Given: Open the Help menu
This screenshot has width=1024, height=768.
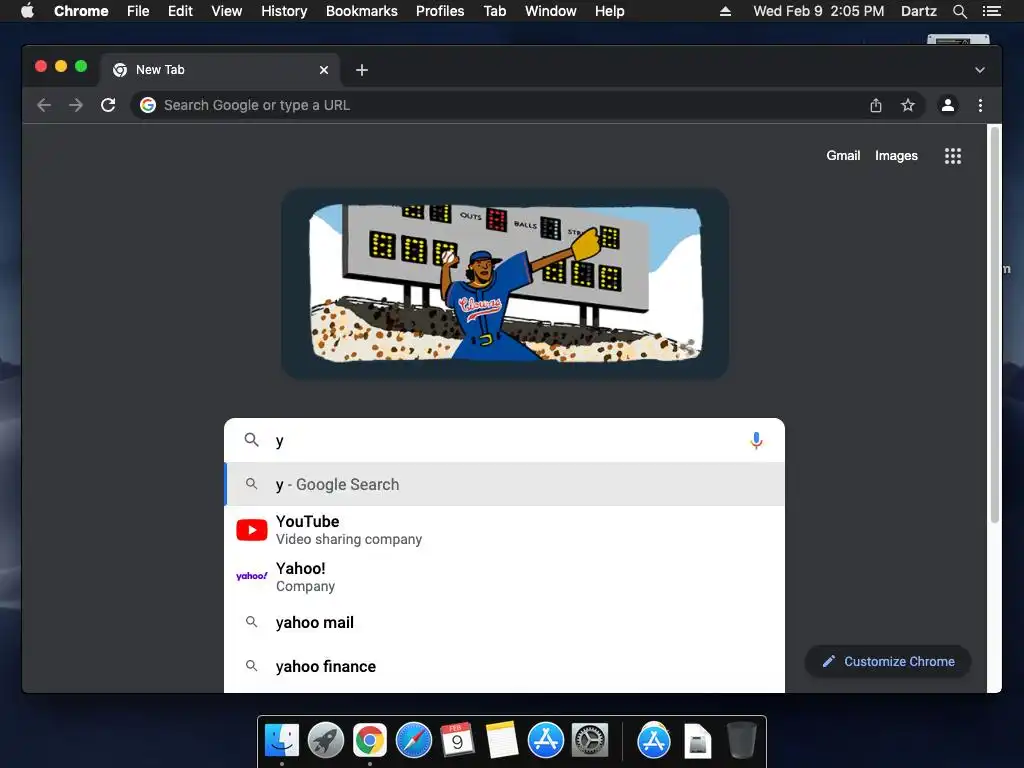Looking at the screenshot, I should pyautogui.click(x=609, y=11).
